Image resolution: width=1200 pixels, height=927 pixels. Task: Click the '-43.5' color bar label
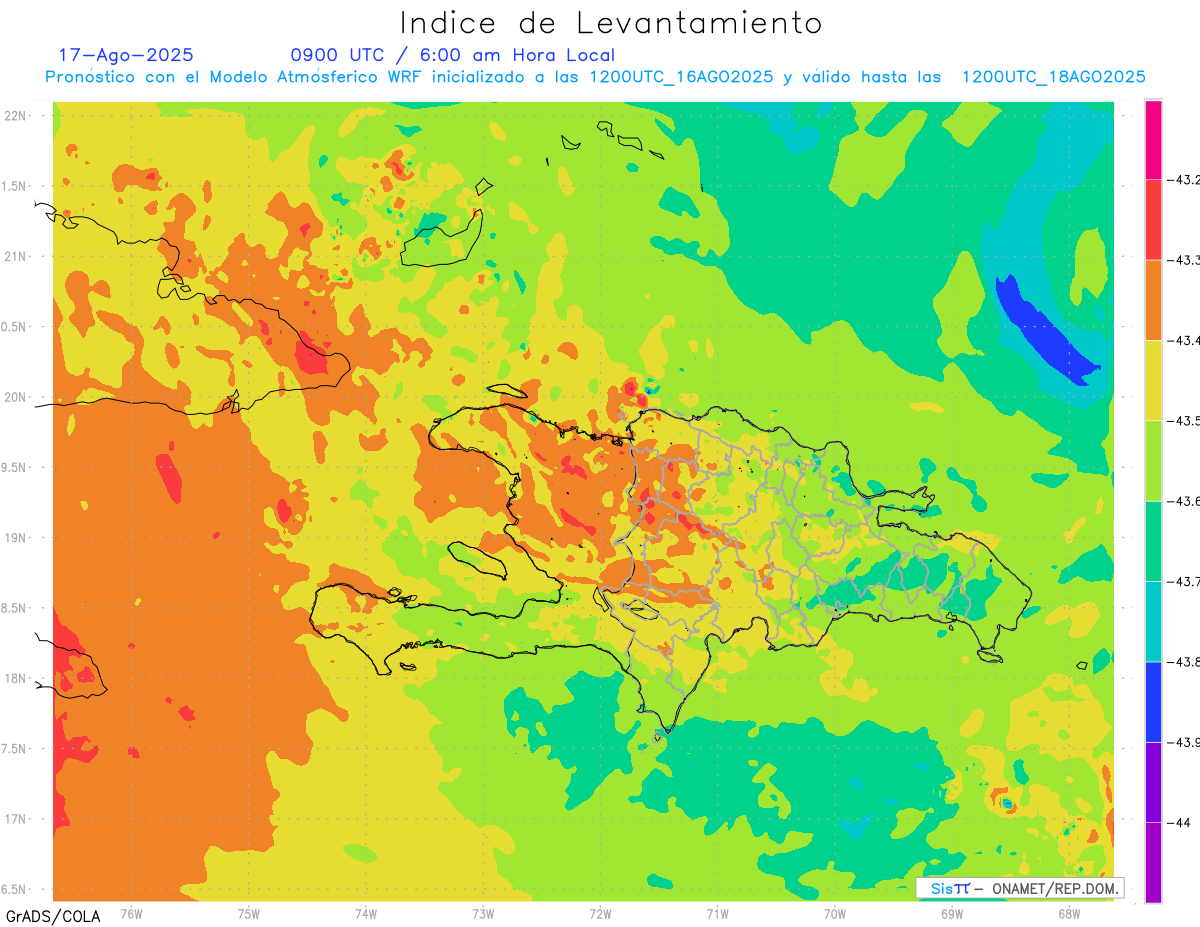[1184, 421]
